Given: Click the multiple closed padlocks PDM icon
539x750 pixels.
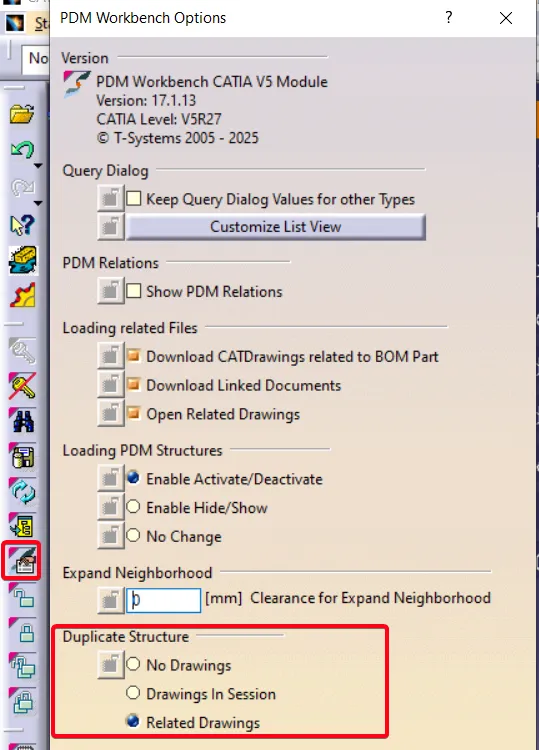Looking at the screenshot, I should coord(22,702).
